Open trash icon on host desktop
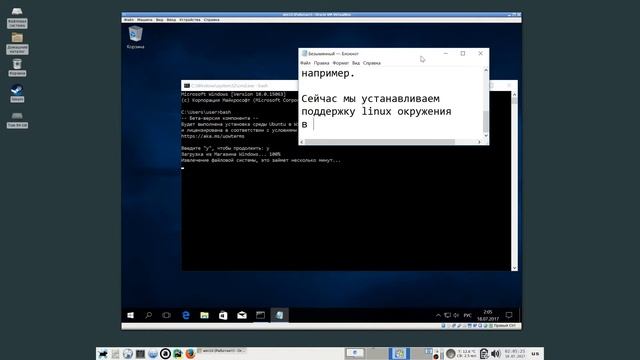This screenshot has width=640, height=360. tap(17, 67)
